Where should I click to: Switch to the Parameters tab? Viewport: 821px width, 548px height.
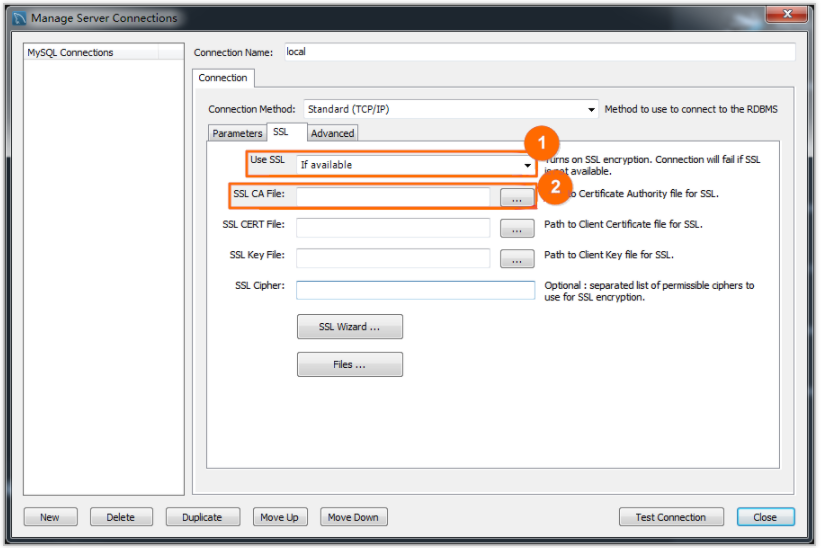[x=237, y=133]
